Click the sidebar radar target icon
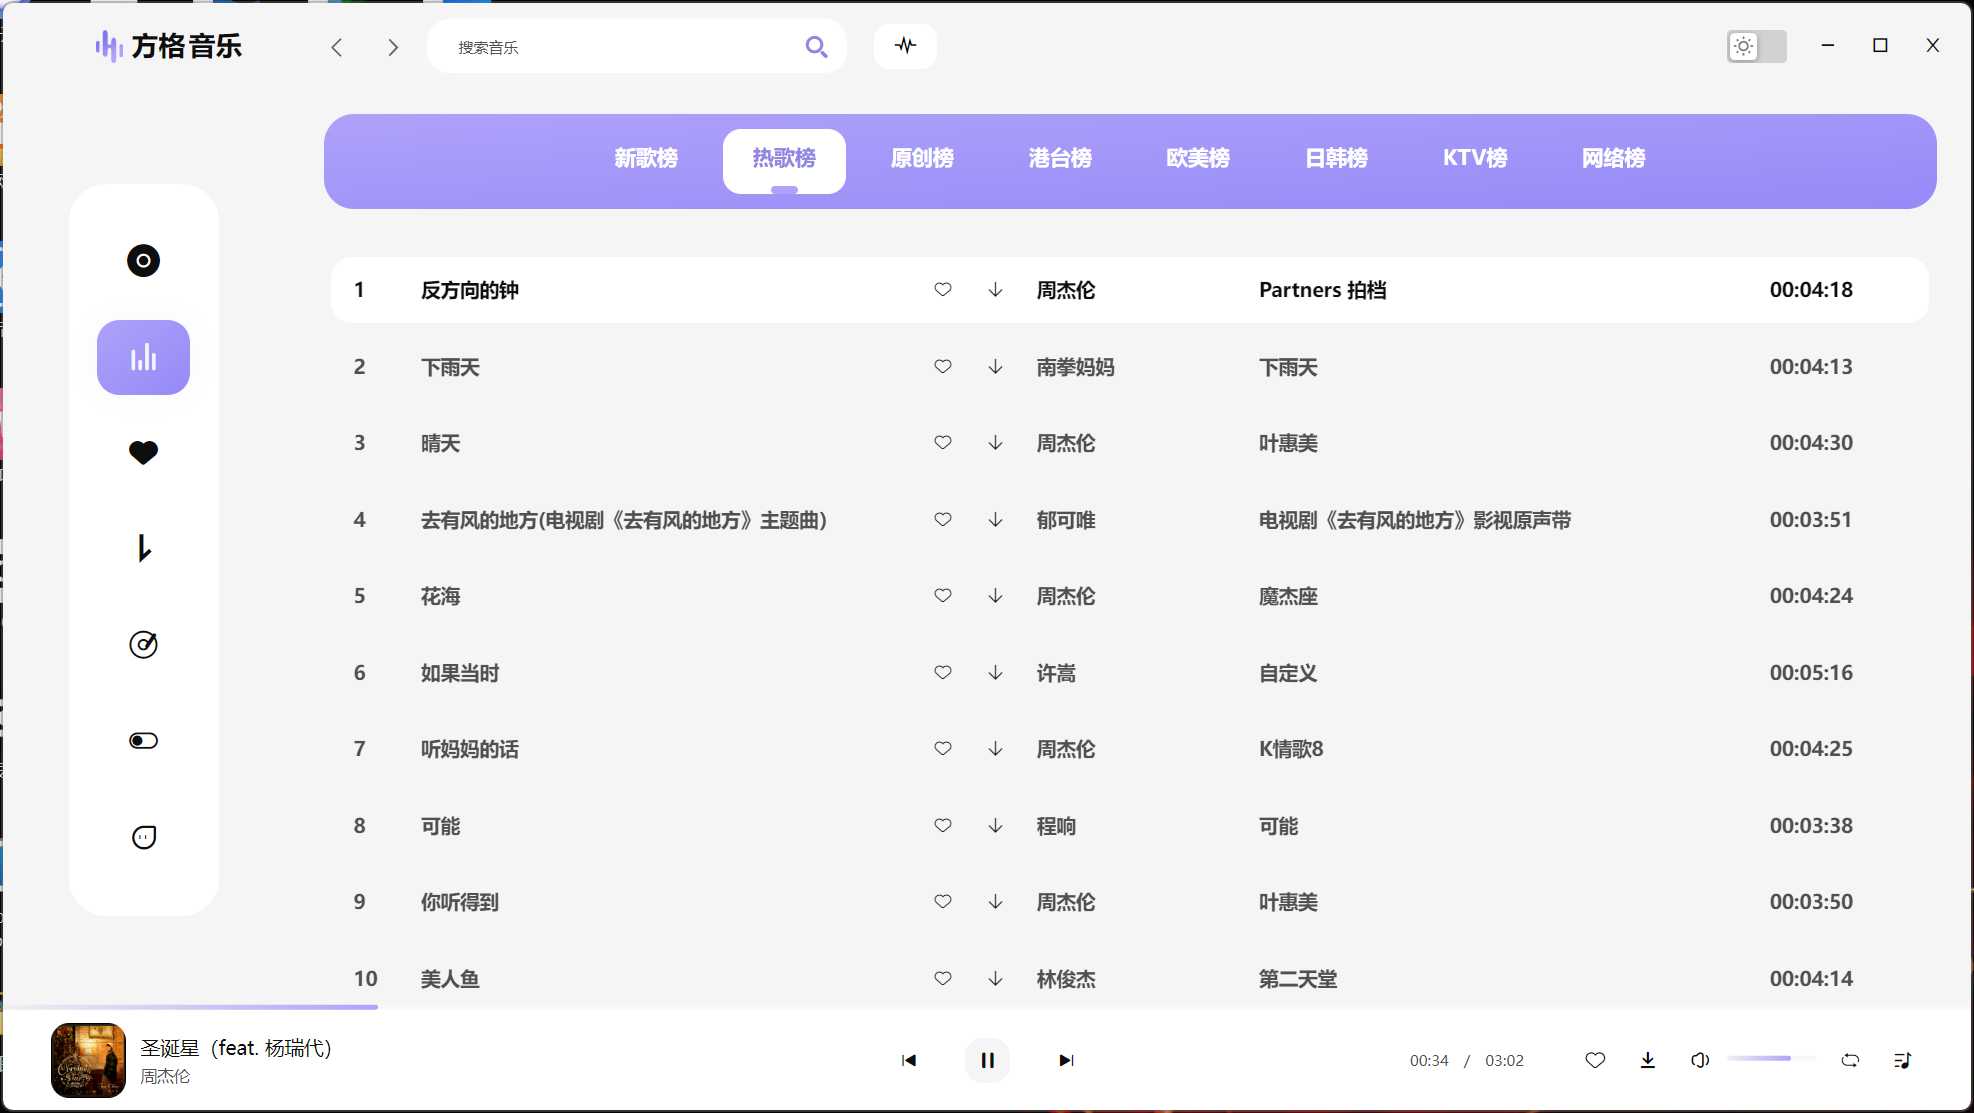This screenshot has width=1974, height=1113. (143, 644)
